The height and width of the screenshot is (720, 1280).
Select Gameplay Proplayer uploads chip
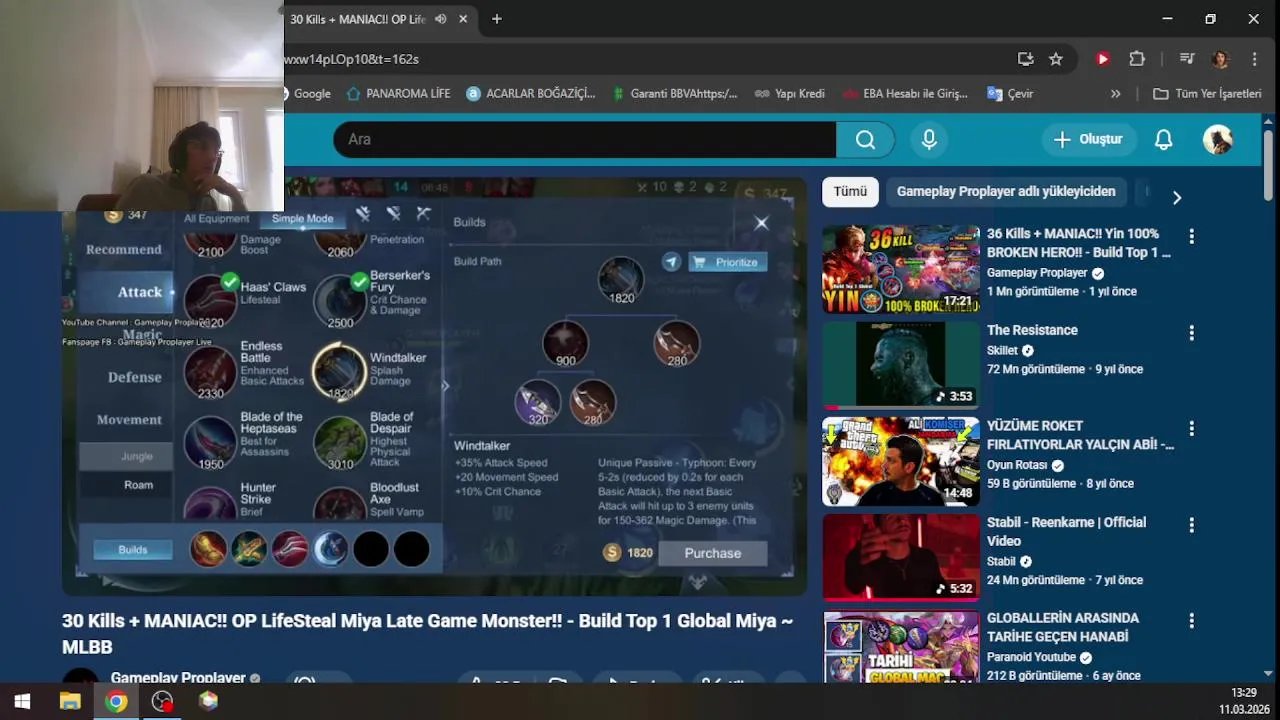(x=1006, y=192)
